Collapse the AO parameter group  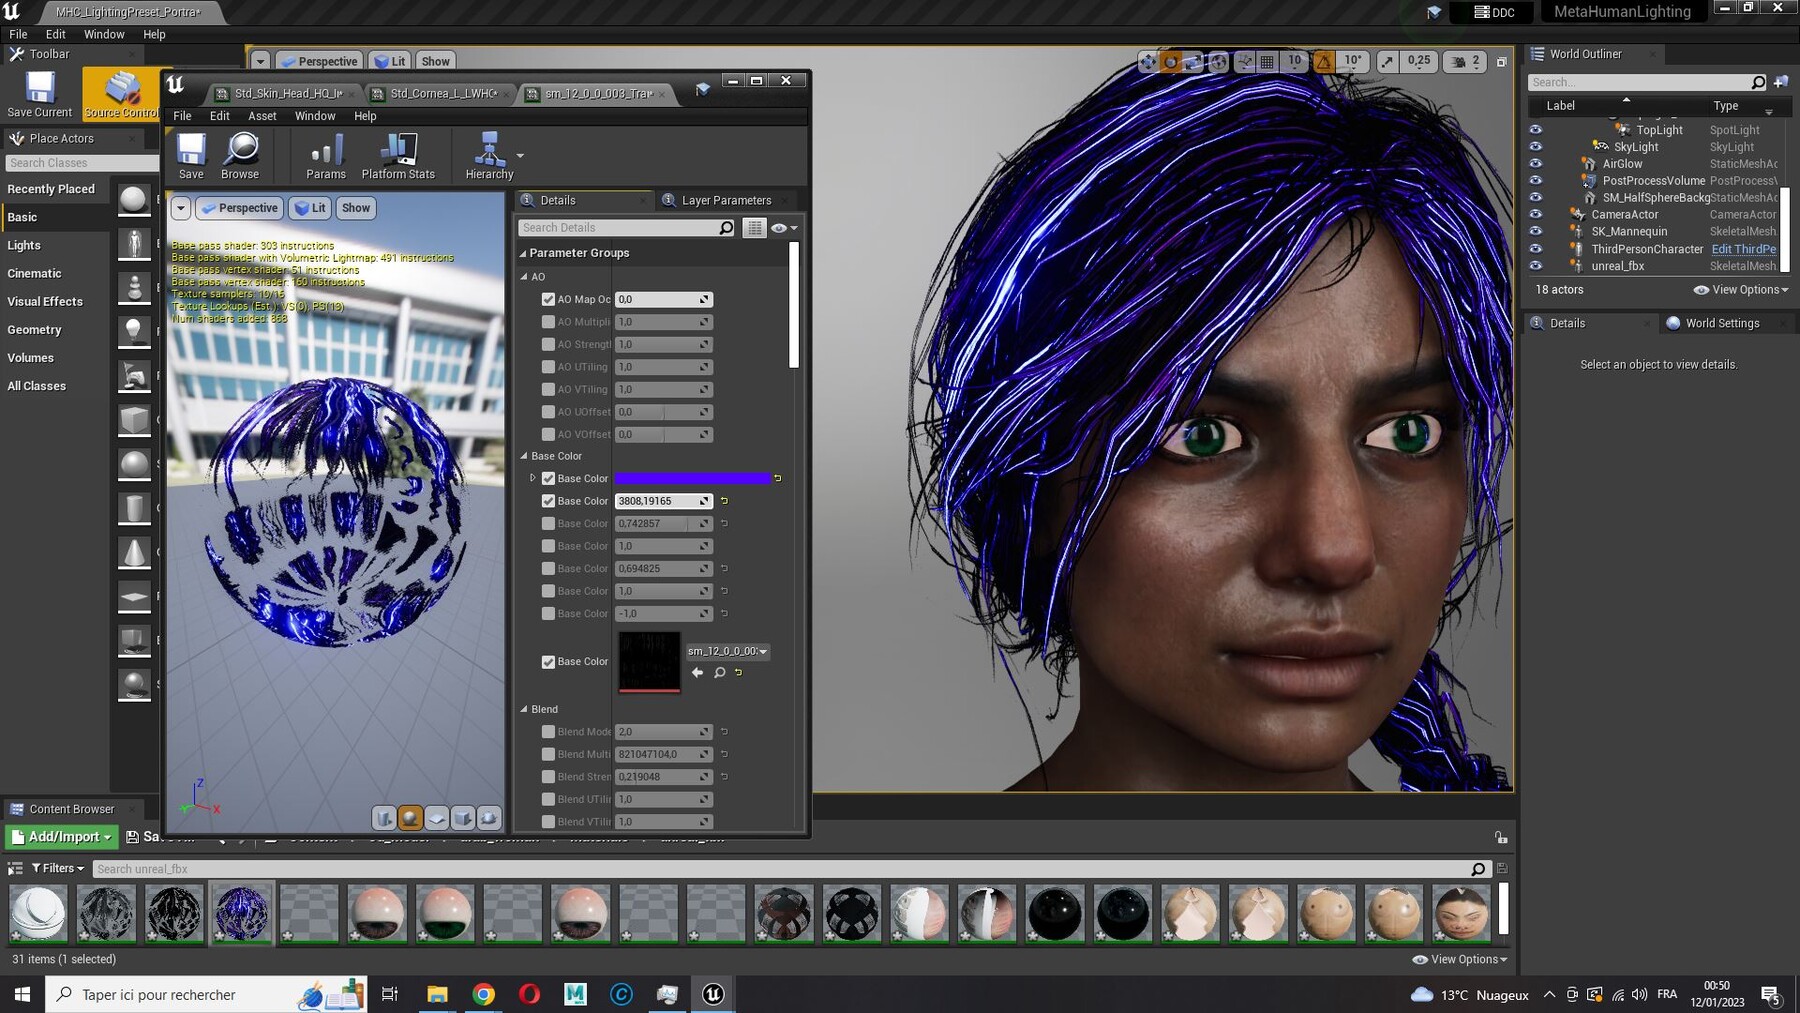[x=524, y=277]
